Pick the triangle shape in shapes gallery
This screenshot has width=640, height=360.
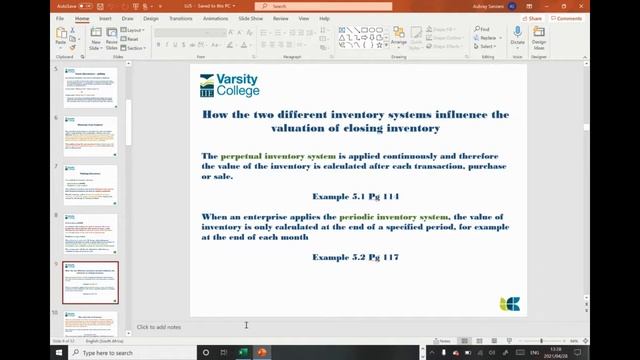(342, 38)
